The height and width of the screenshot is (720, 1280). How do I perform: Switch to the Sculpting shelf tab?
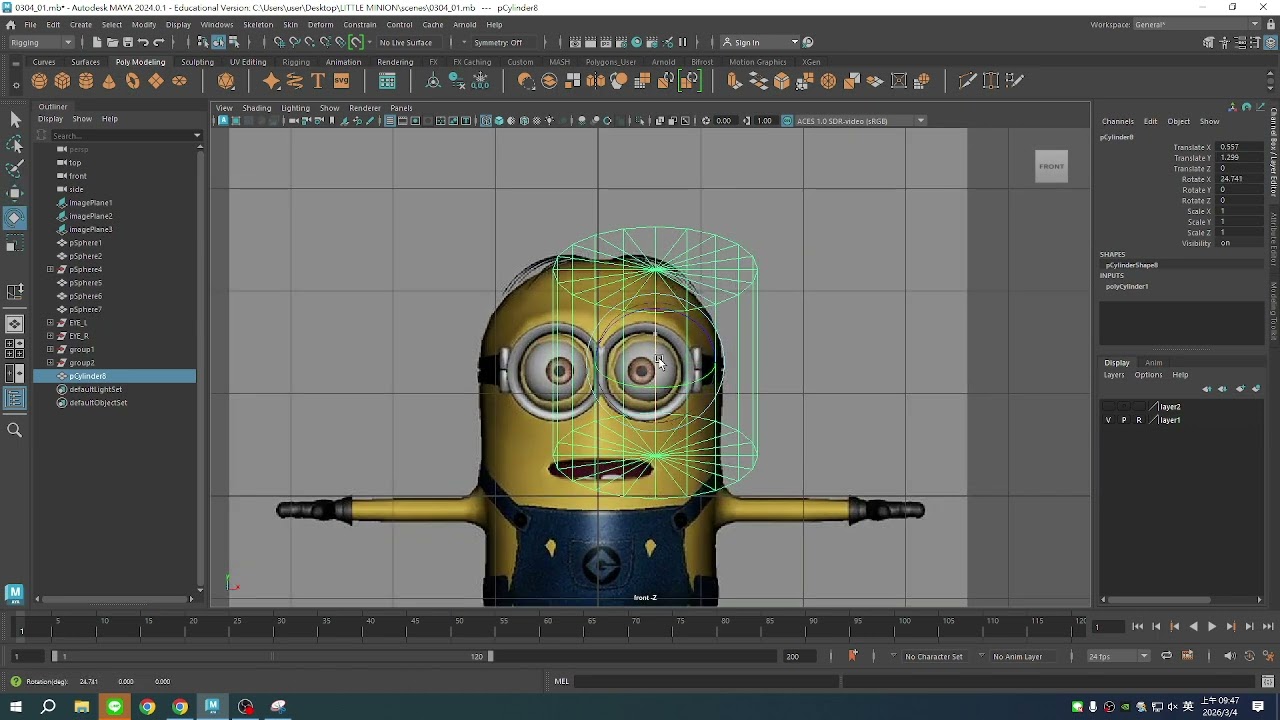197,62
